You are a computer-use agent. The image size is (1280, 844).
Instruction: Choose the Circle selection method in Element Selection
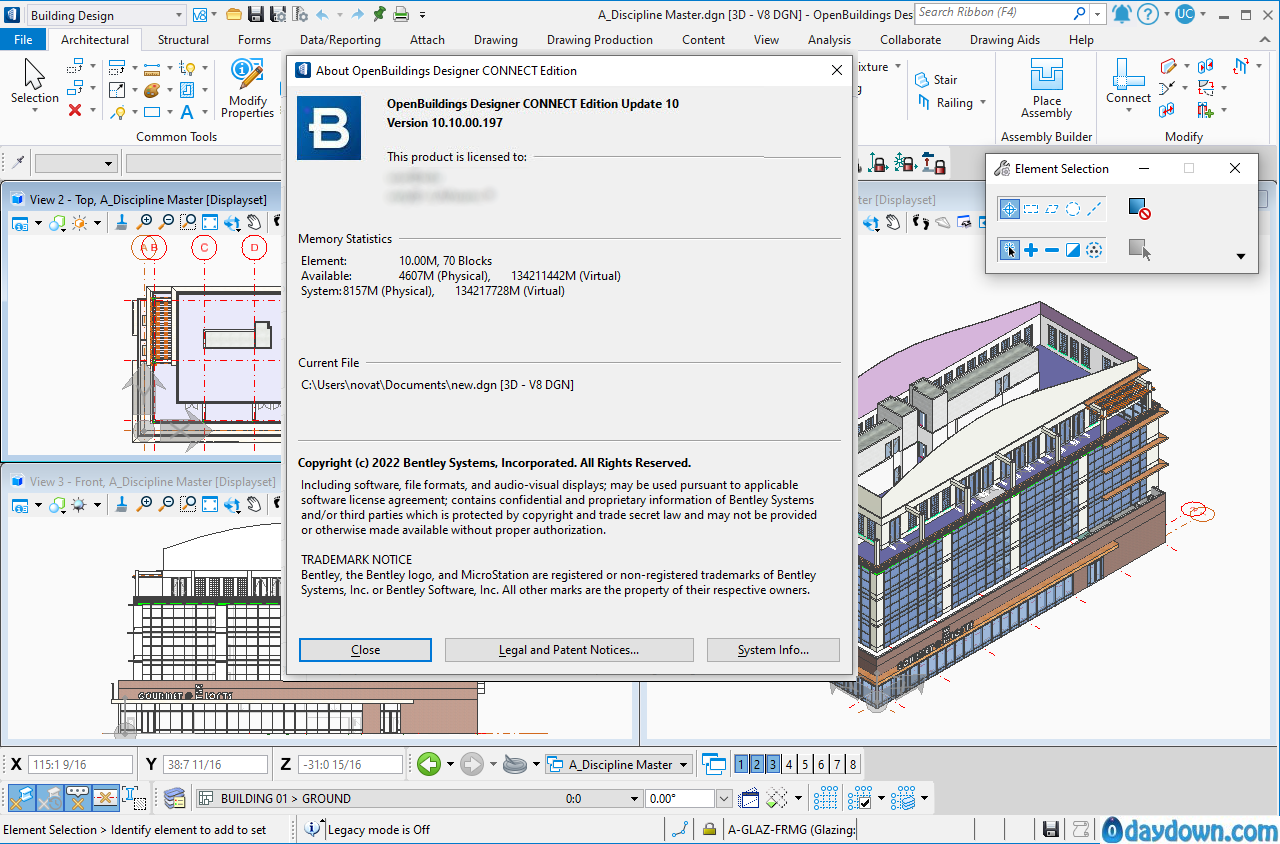point(1072,209)
